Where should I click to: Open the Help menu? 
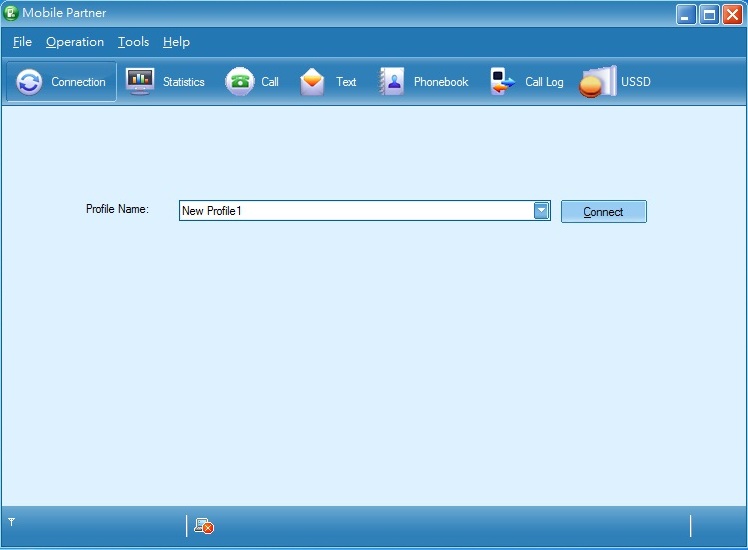click(x=176, y=42)
